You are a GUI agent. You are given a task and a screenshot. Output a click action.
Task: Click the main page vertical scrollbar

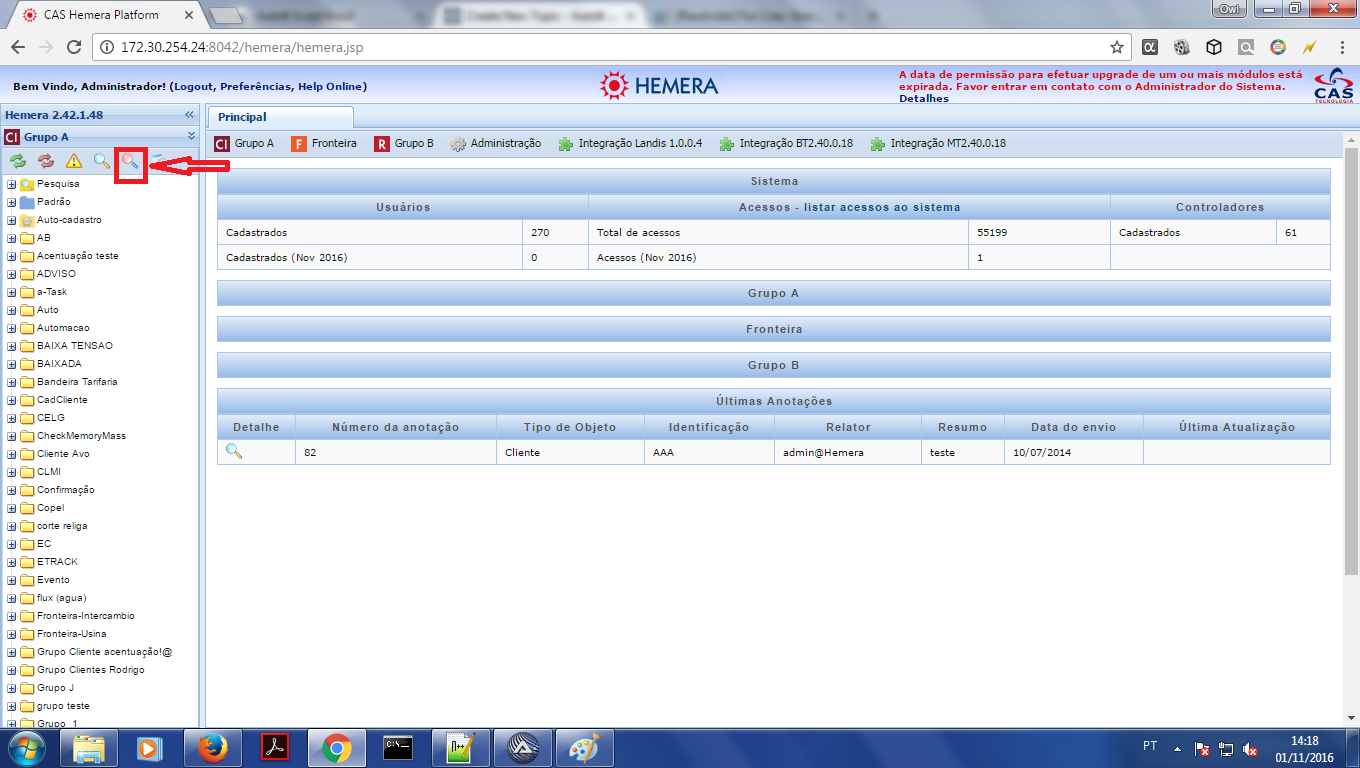coord(1351,360)
